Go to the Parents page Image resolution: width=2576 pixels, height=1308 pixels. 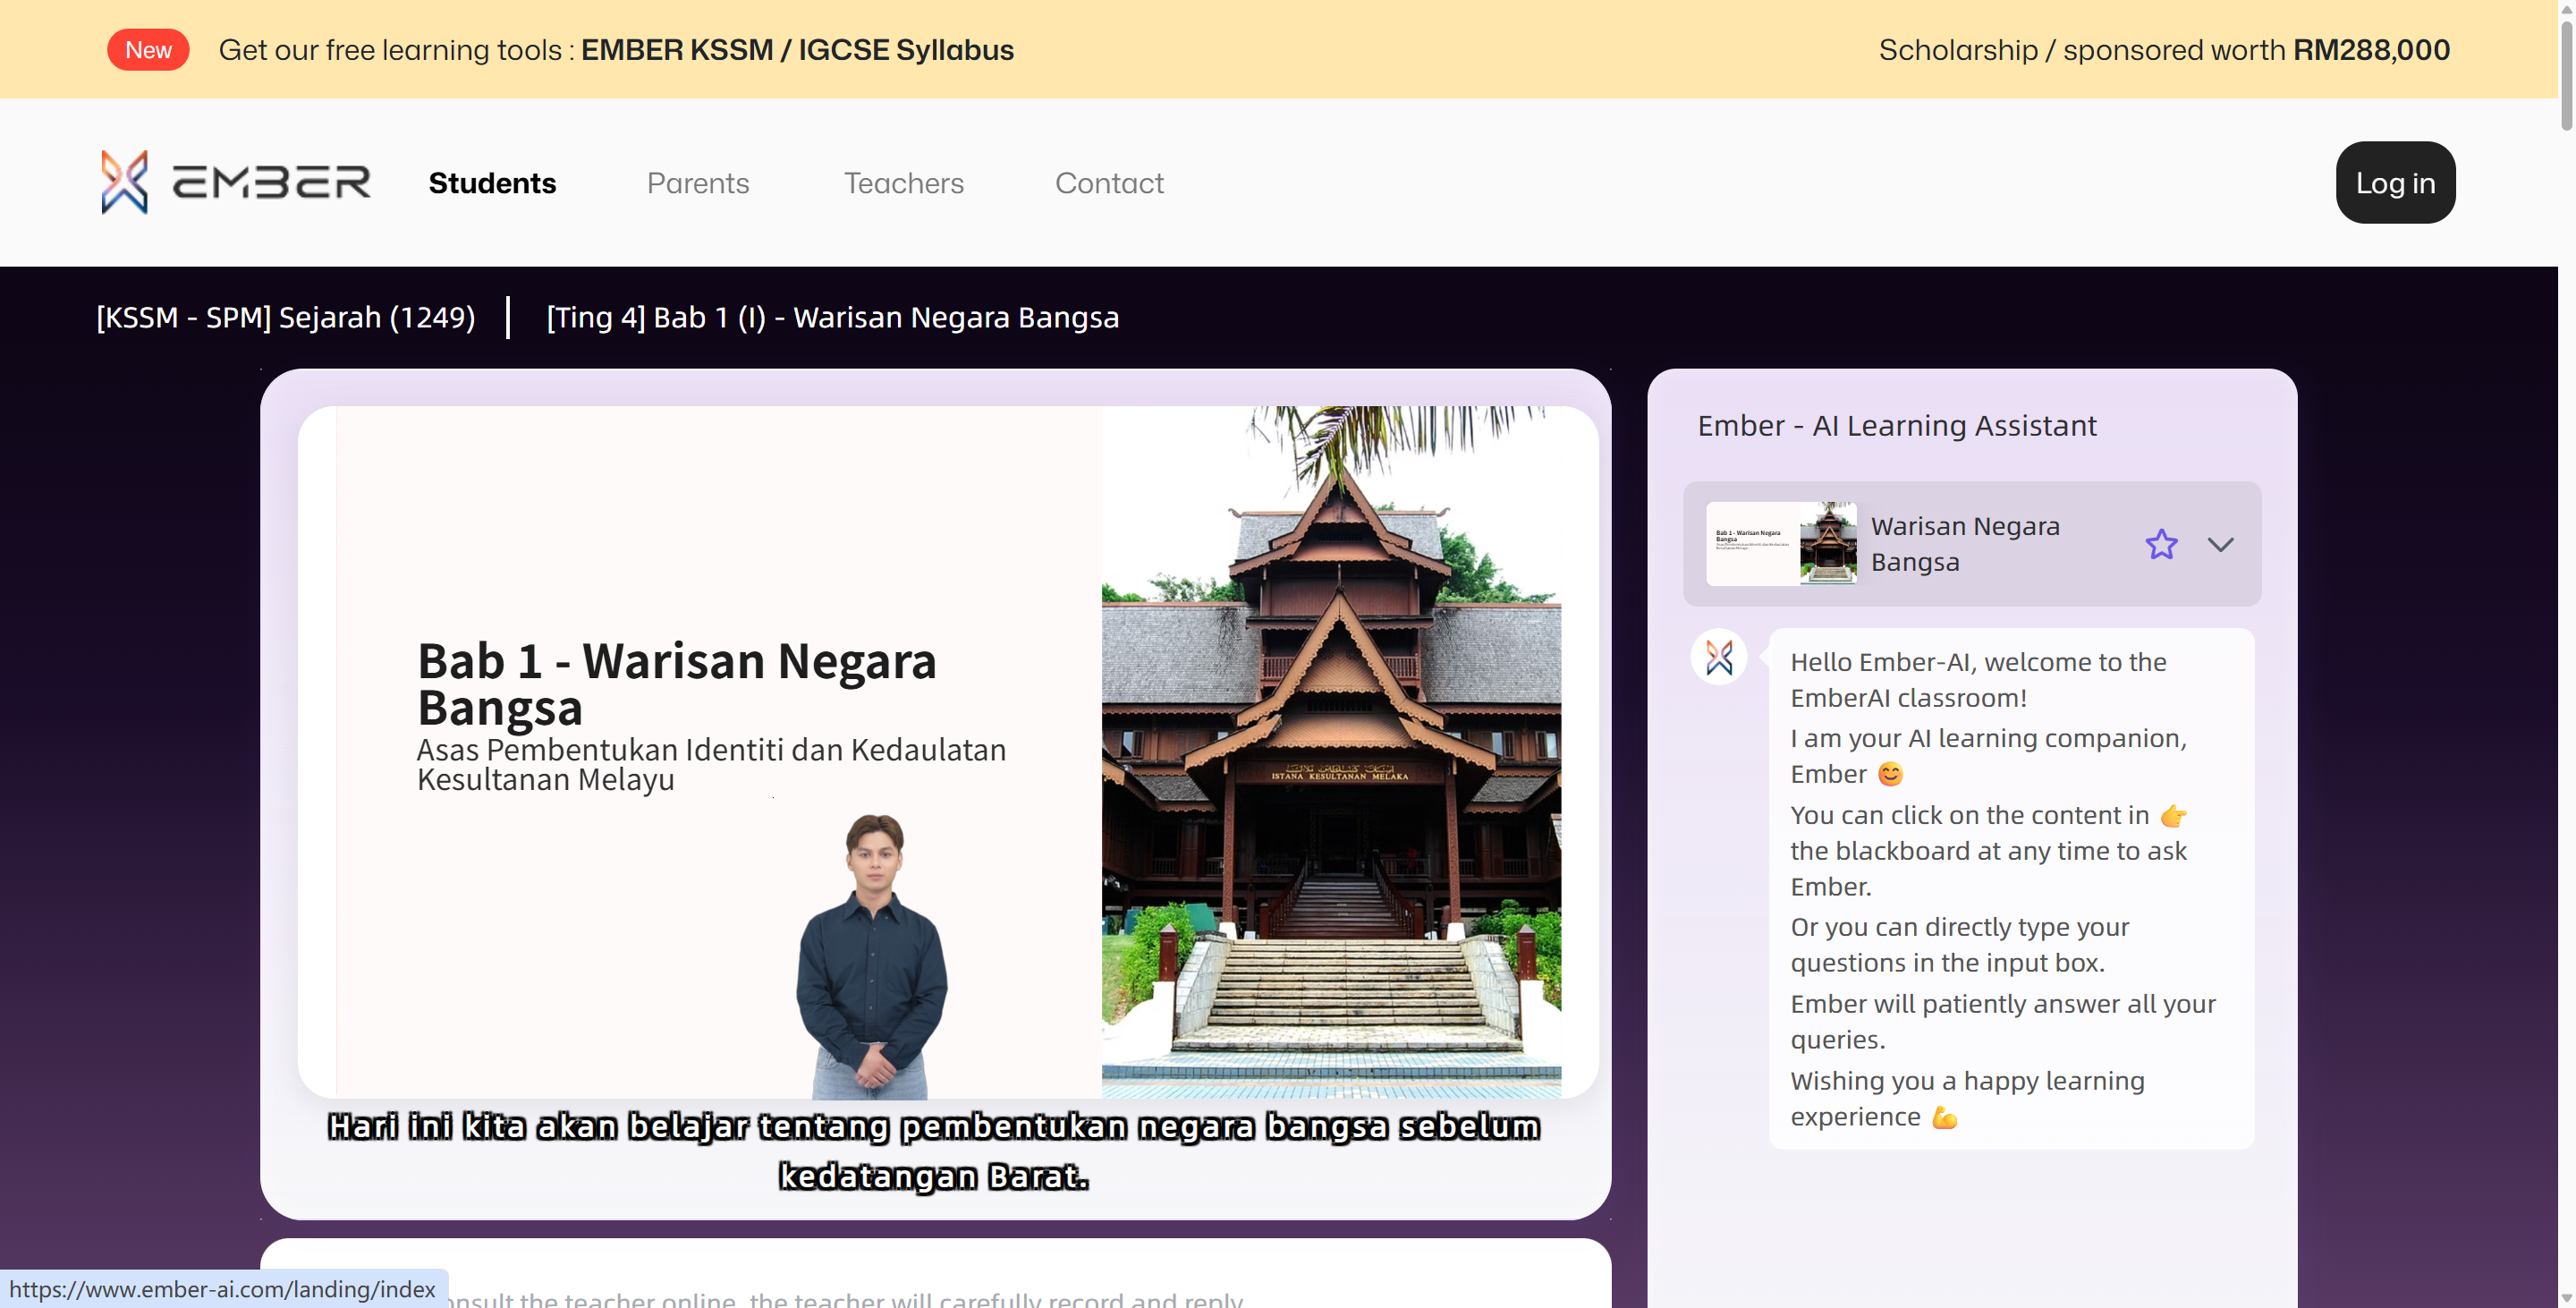[697, 183]
